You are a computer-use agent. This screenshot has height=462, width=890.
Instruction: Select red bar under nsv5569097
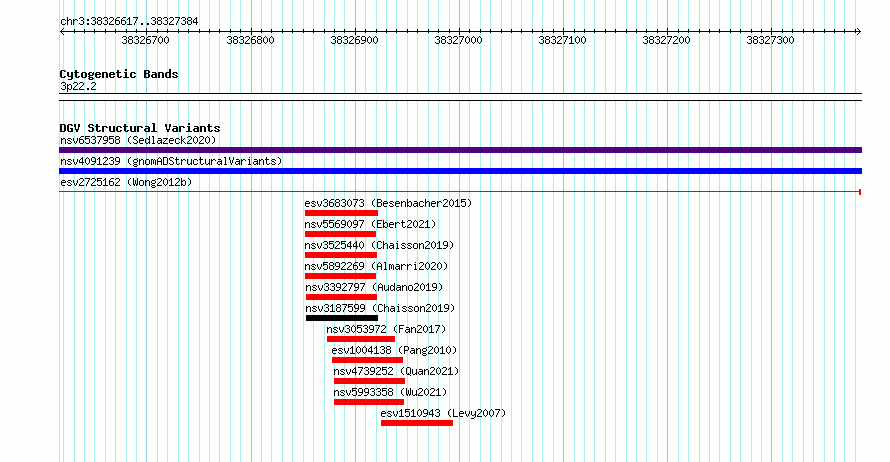(340, 234)
